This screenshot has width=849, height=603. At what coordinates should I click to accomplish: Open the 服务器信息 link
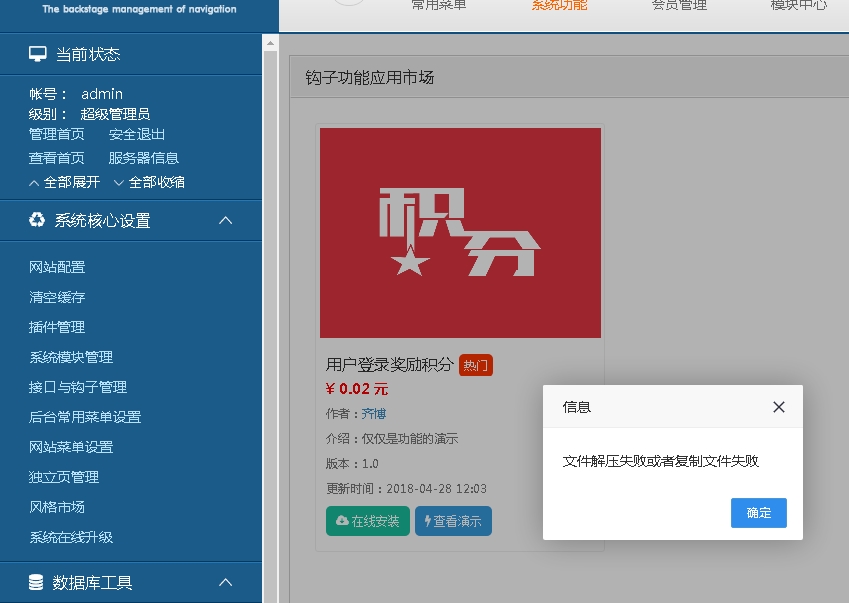pyautogui.click(x=143, y=158)
